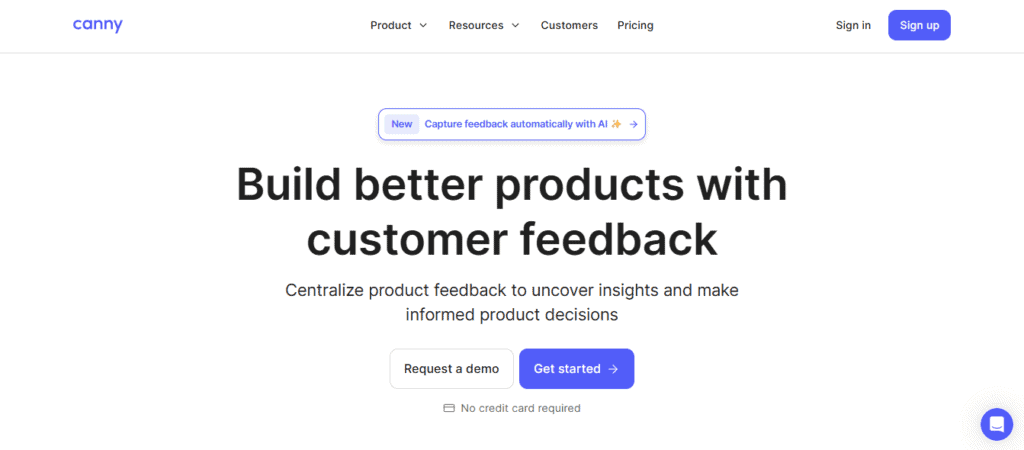
Task: Go to the Customers page
Action: click(569, 25)
